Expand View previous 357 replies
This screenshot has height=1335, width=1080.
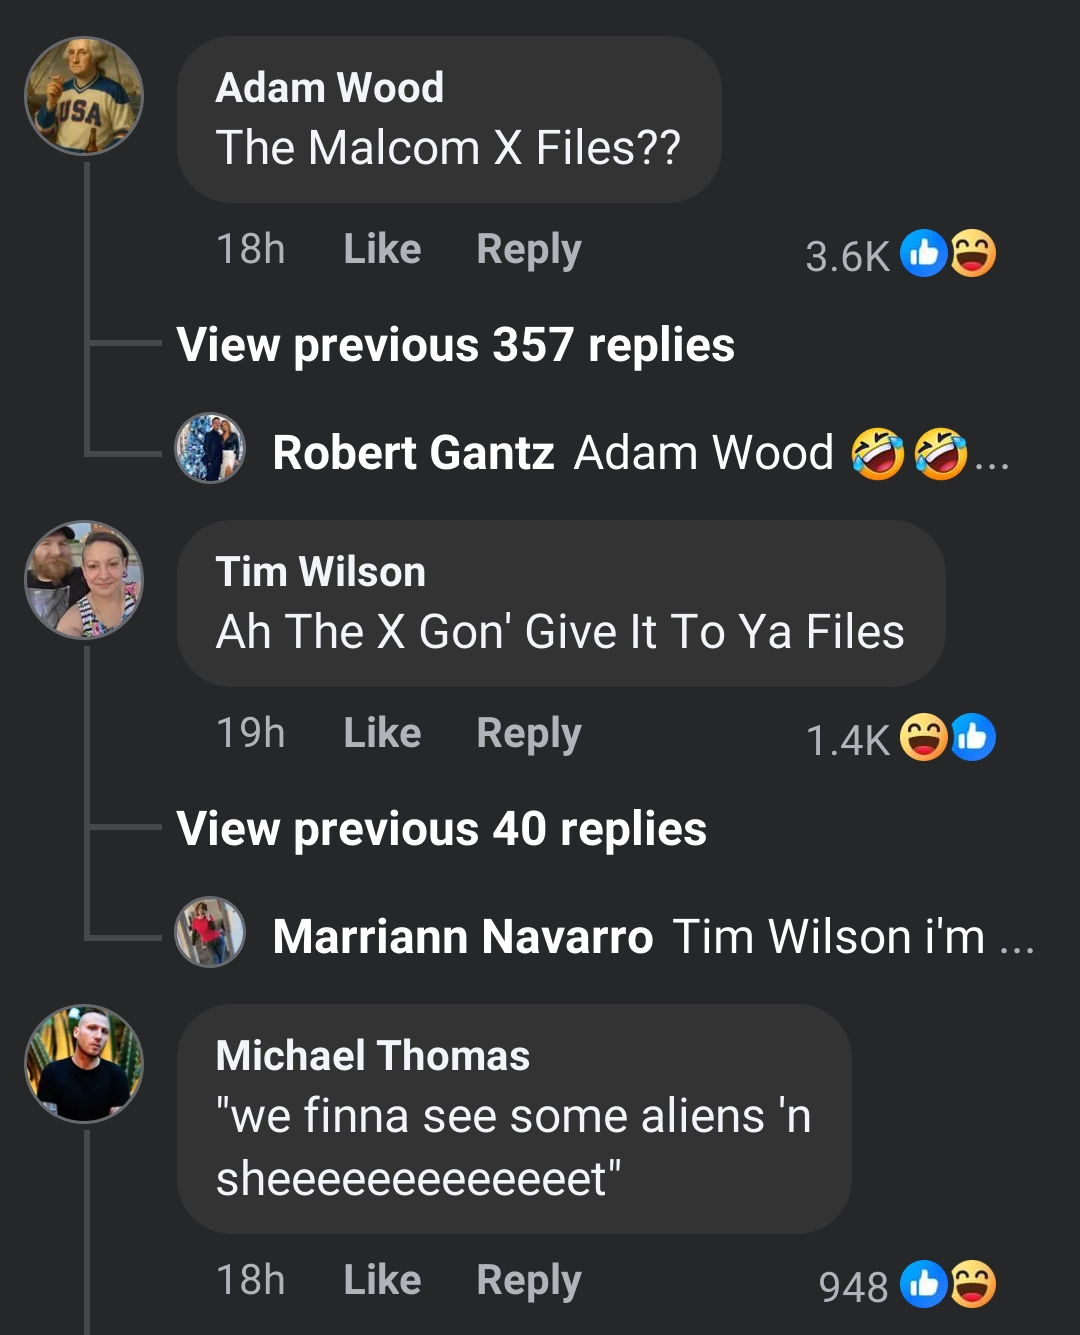point(456,345)
